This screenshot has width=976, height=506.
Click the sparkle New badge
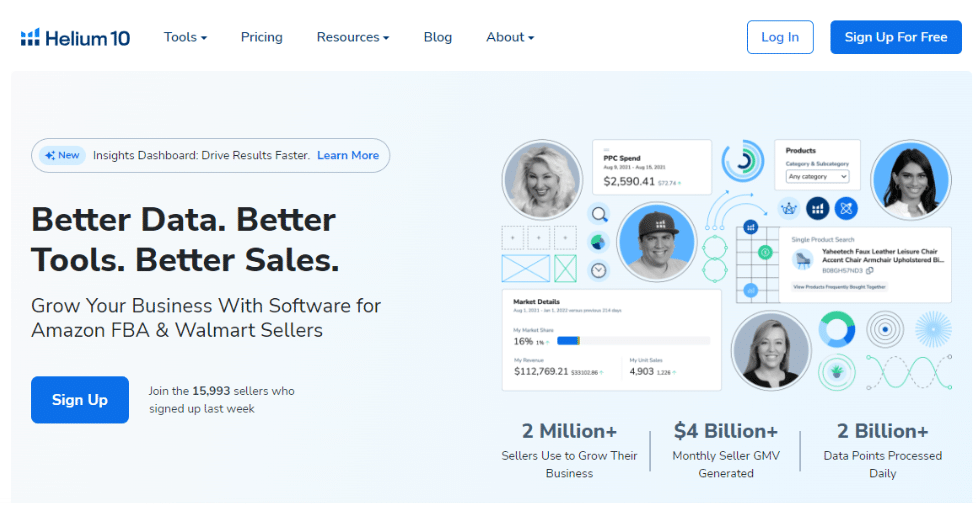point(62,155)
